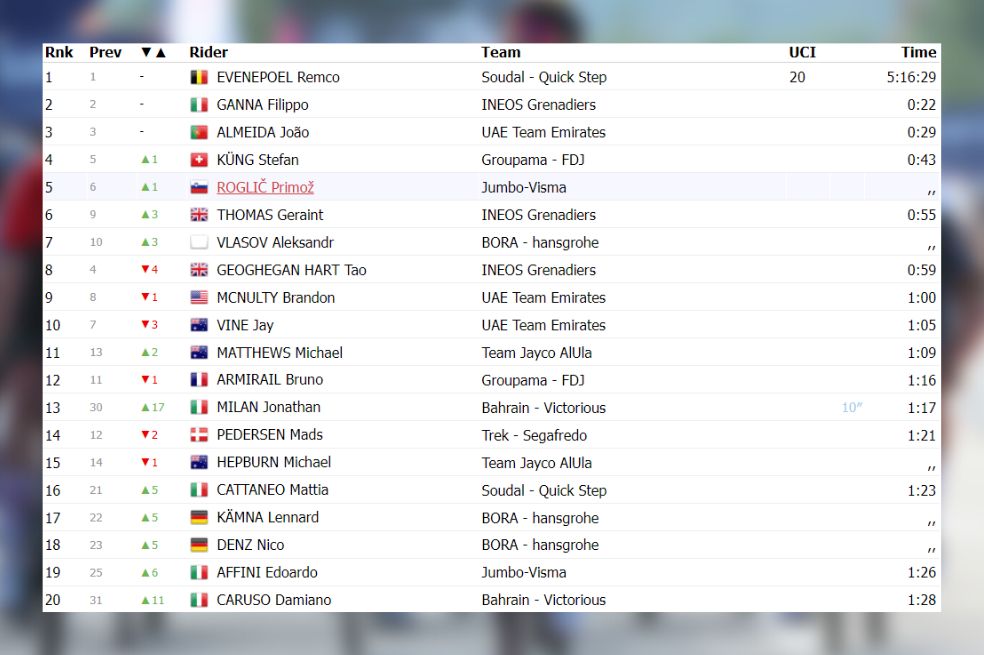The image size is (984, 655).
Task: Click the blank flag beside VLASOV Aleksandr
Action: pos(199,242)
